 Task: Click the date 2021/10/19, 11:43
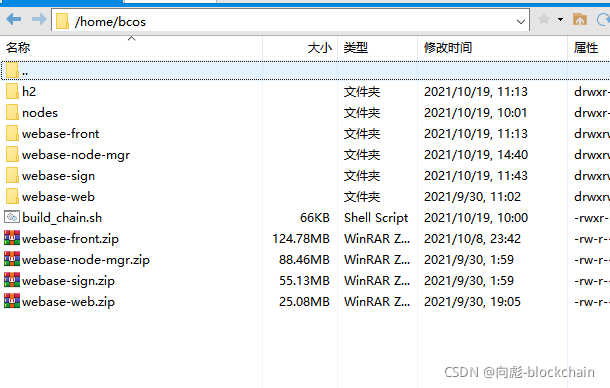pos(475,176)
